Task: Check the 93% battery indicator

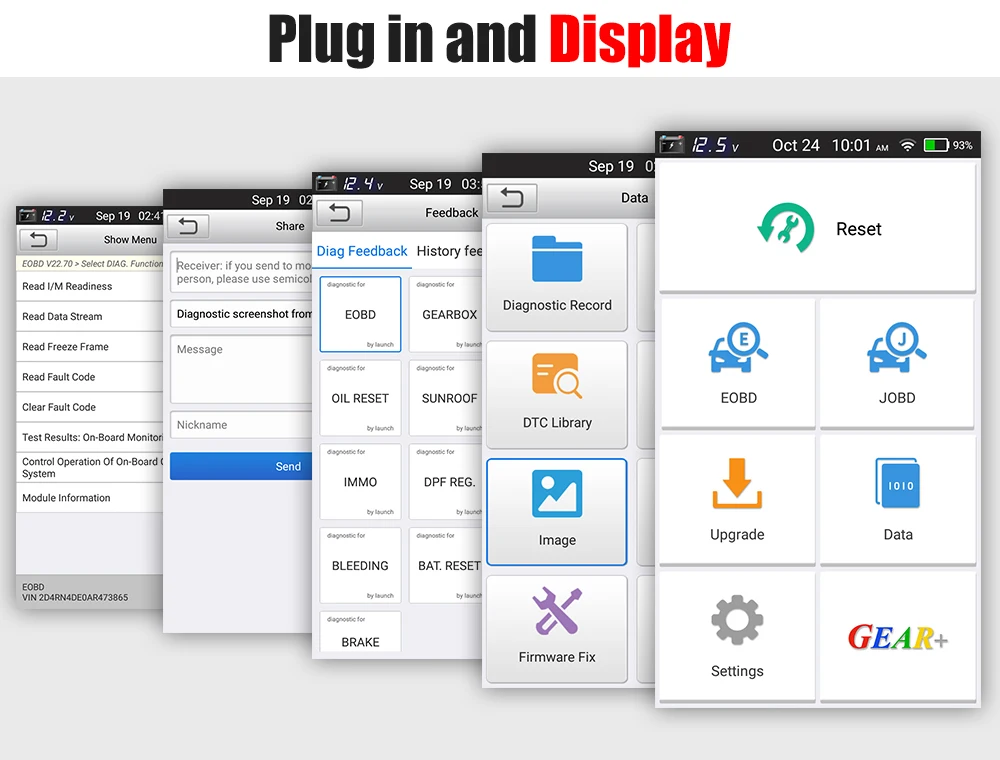Action: click(x=948, y=146)
